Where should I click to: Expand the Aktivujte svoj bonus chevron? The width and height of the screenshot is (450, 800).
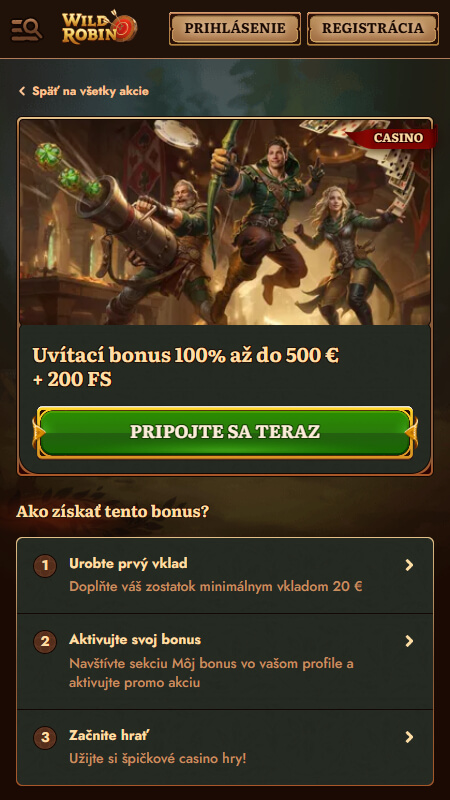coord(409,641)
